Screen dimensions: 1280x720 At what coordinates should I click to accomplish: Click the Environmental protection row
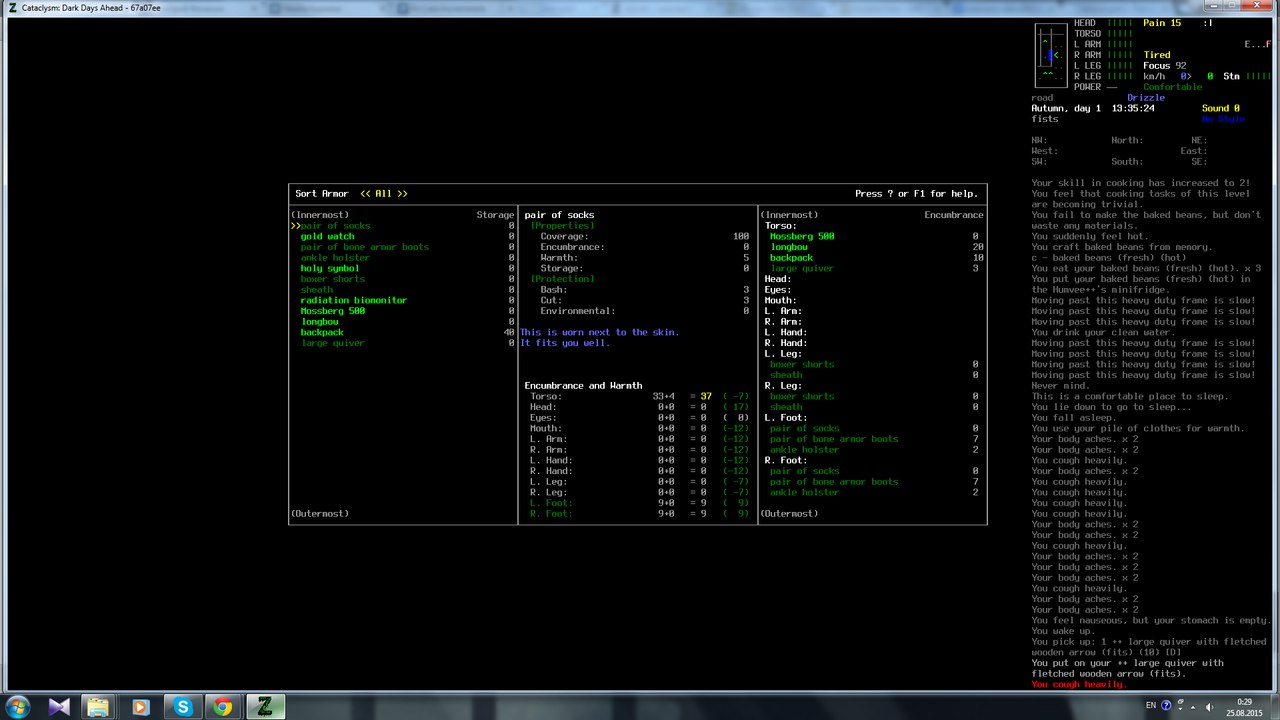(644, 312)
